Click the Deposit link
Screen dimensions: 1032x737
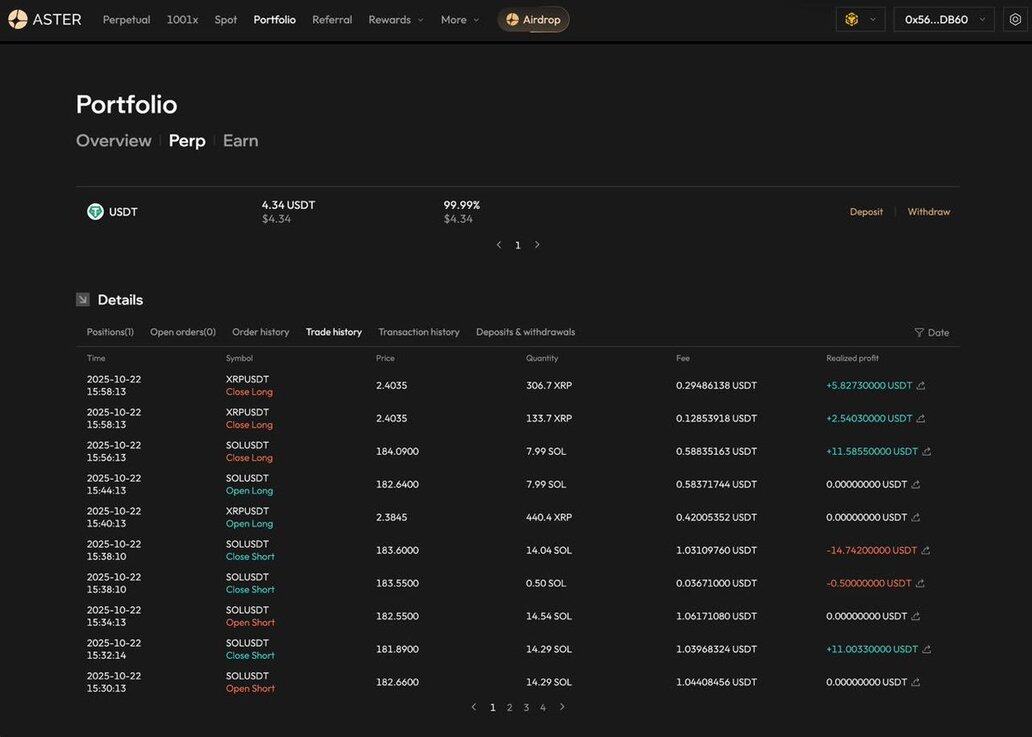click(866, 212)
